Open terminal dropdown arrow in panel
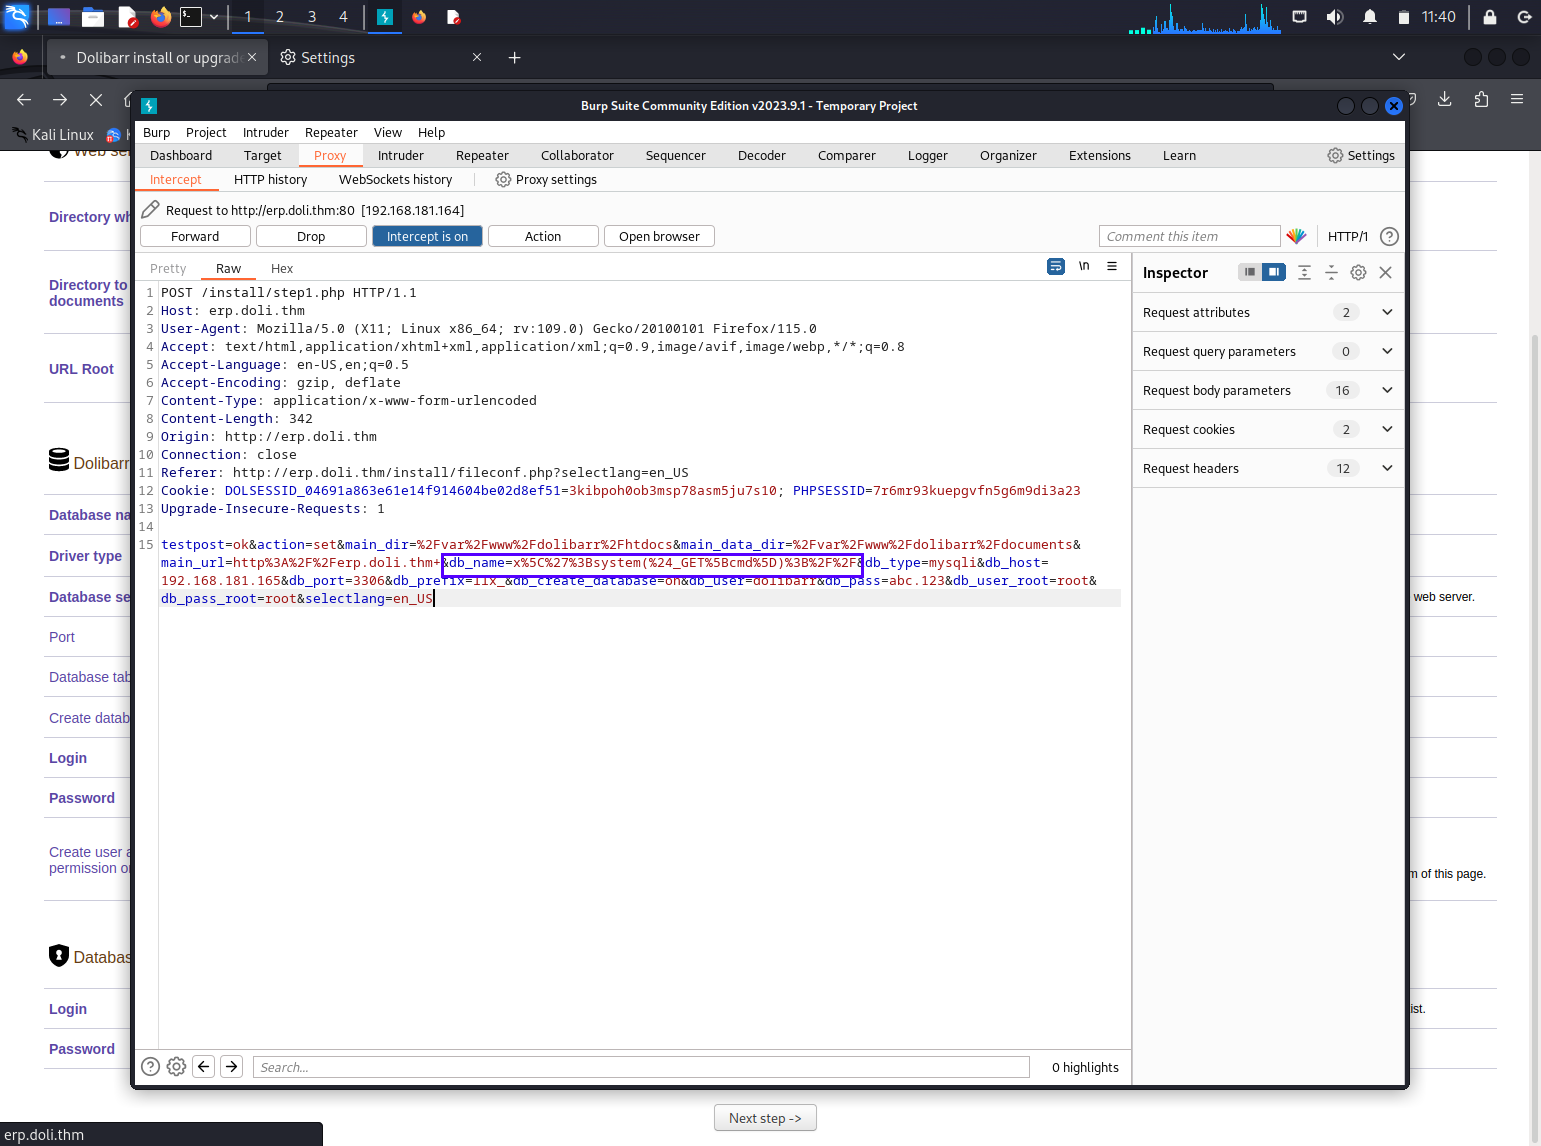1541x1146 pixels. (214, 17)
